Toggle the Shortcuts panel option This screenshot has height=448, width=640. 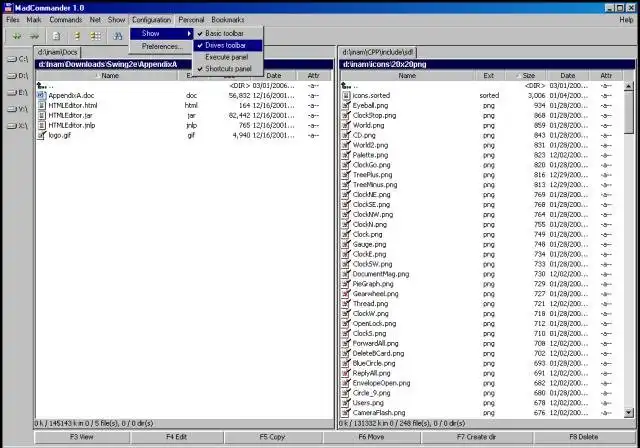(228, 69)
